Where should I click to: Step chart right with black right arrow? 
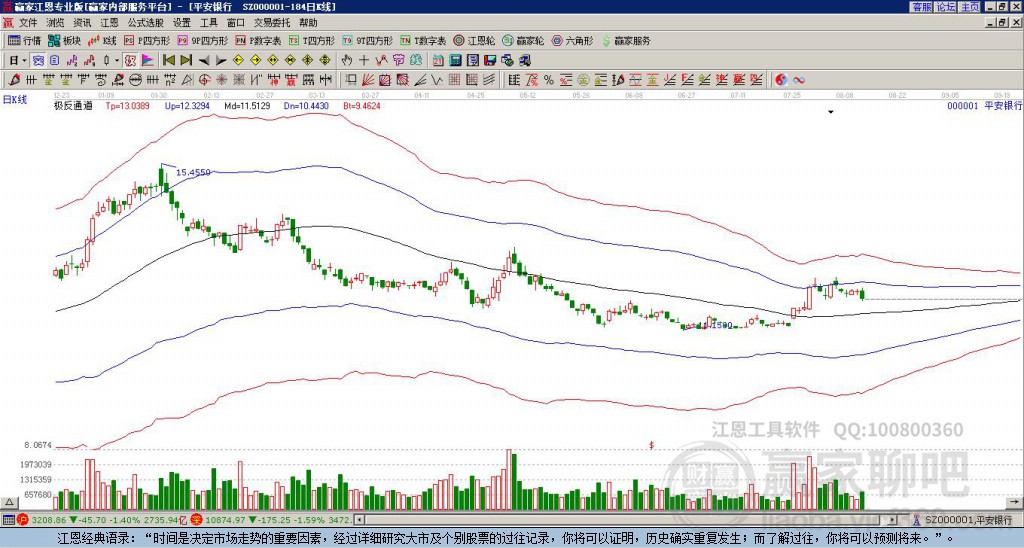pyautogui.click(x=221, y=61)
